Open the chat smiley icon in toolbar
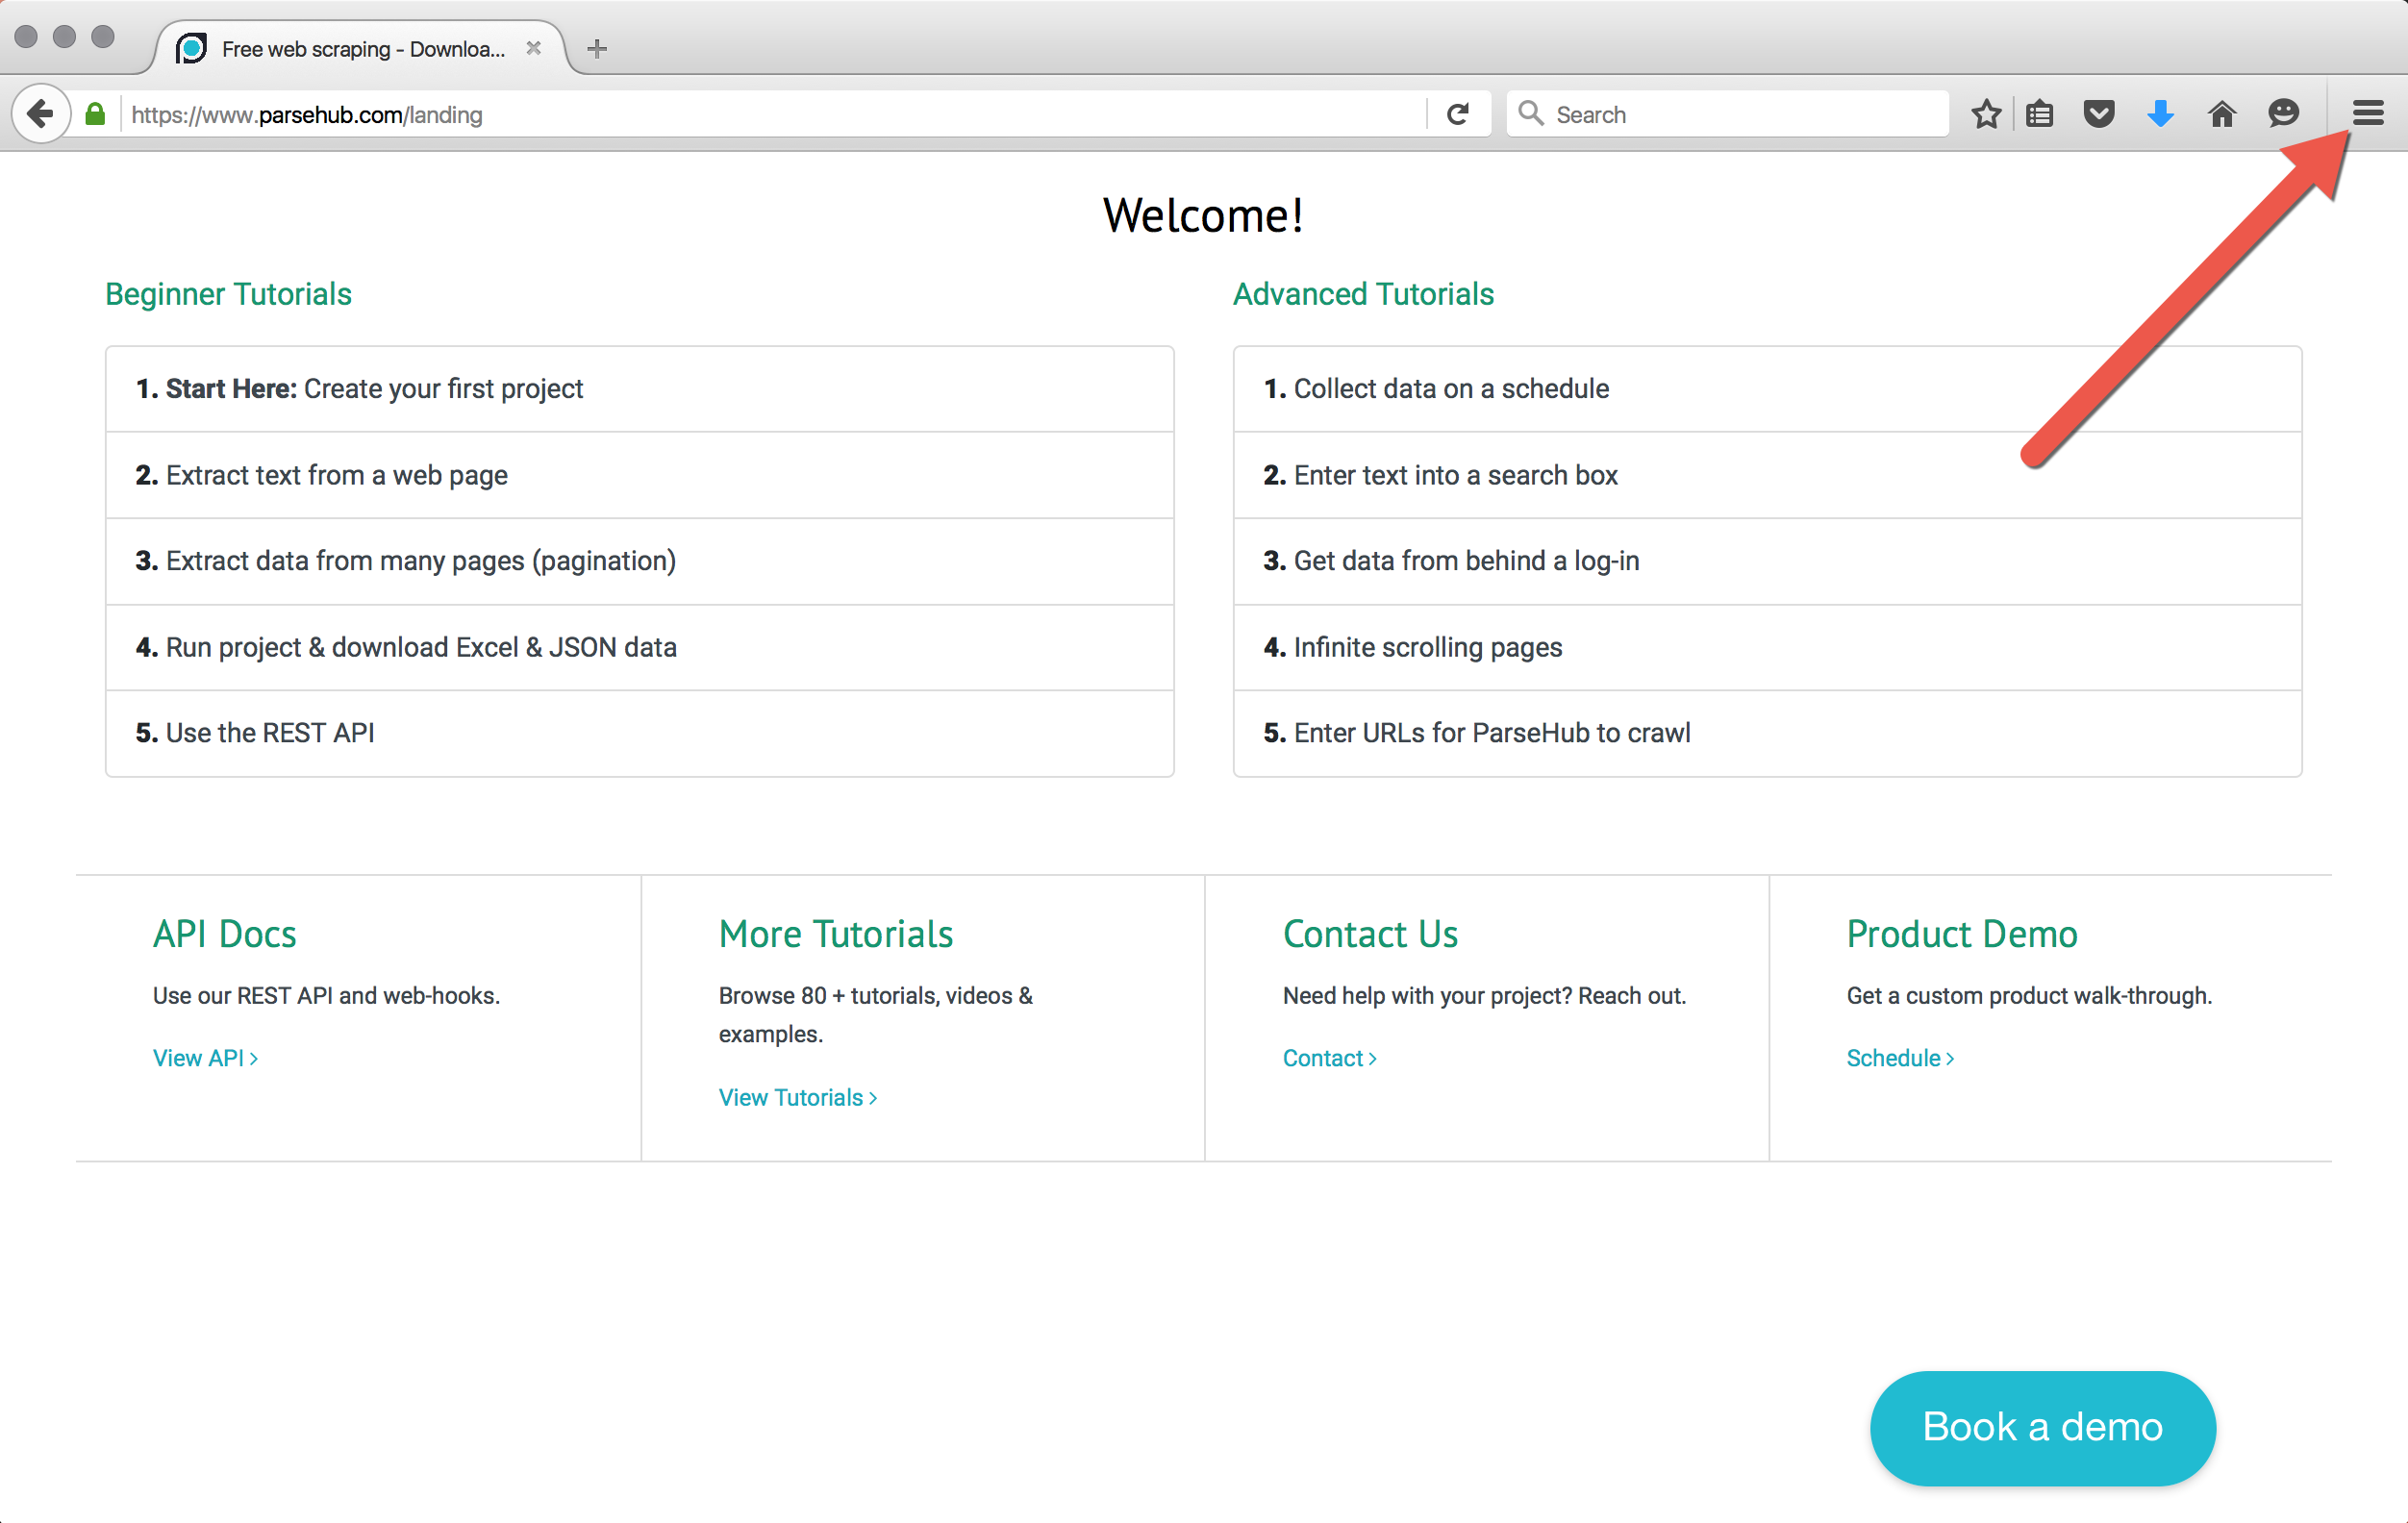Viewport: 2408px width, 1523px height. [x=2283, y=113]
